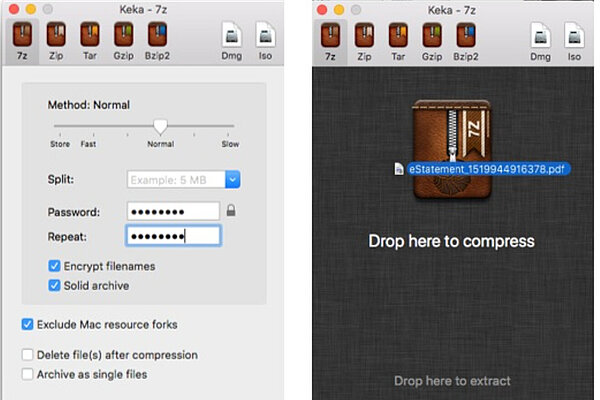
Task: Select Dmg format in left Keka window
Action: point(232,41)
